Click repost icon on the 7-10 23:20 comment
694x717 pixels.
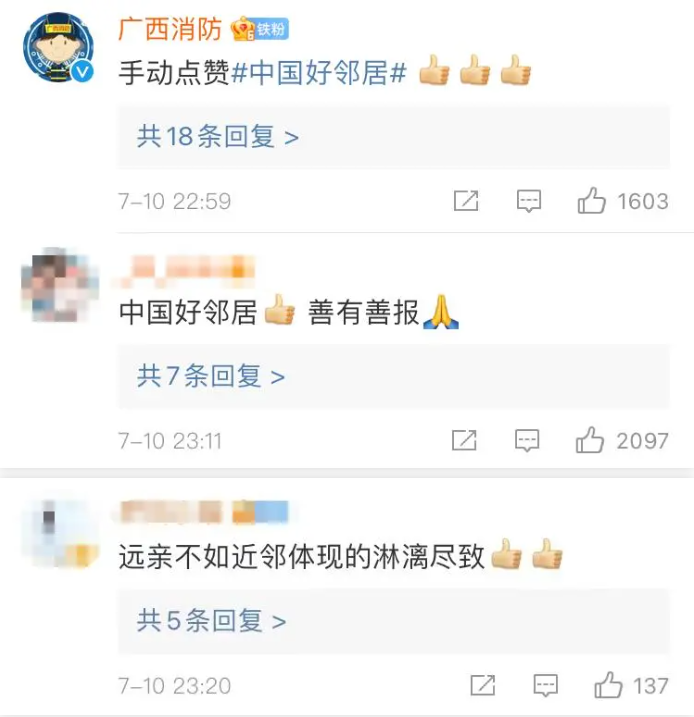point(483,685)
